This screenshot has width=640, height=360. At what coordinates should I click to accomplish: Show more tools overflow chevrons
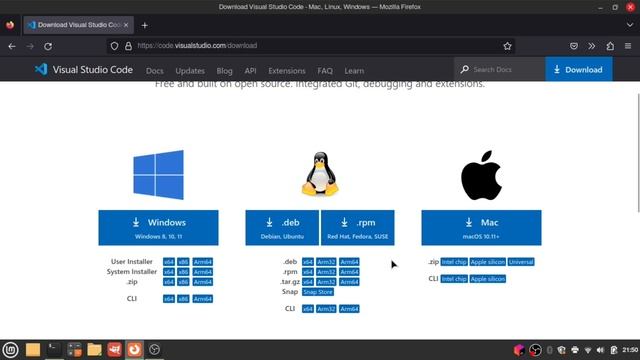tap(591, 46)
